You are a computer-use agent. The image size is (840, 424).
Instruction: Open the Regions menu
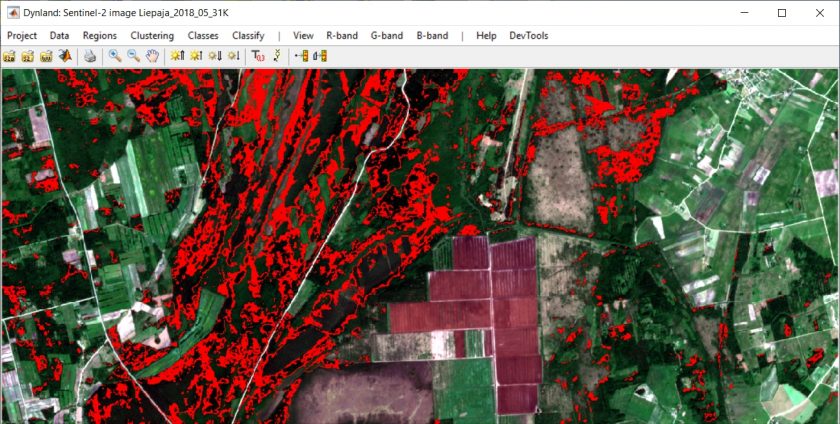pyautogui.click(x=100, y=35)
